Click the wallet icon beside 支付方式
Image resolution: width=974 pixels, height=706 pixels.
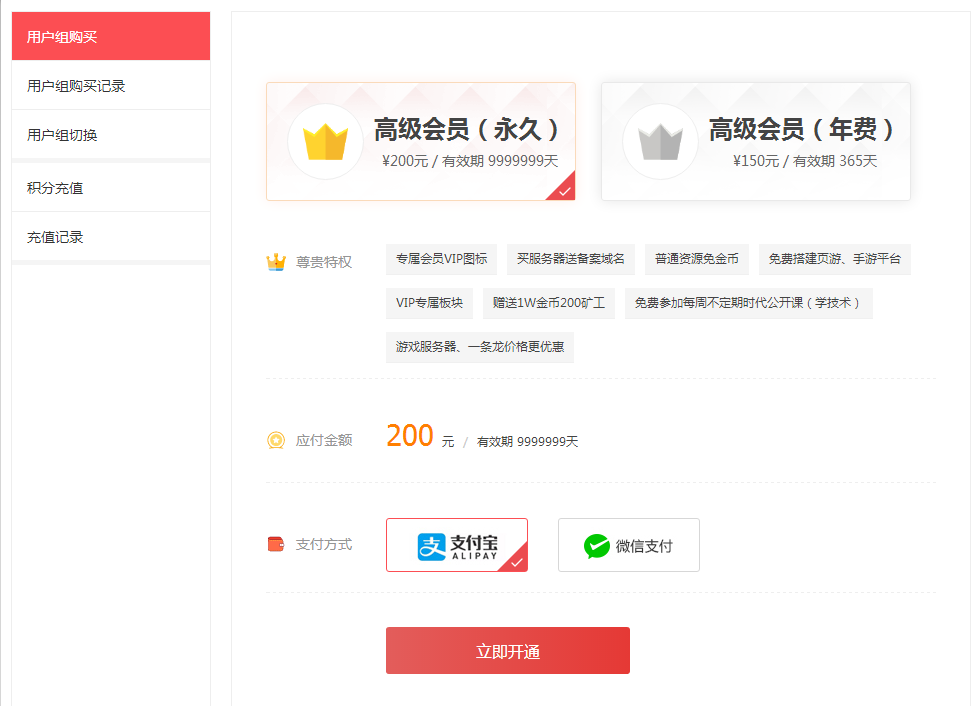(x=276, y=545)
